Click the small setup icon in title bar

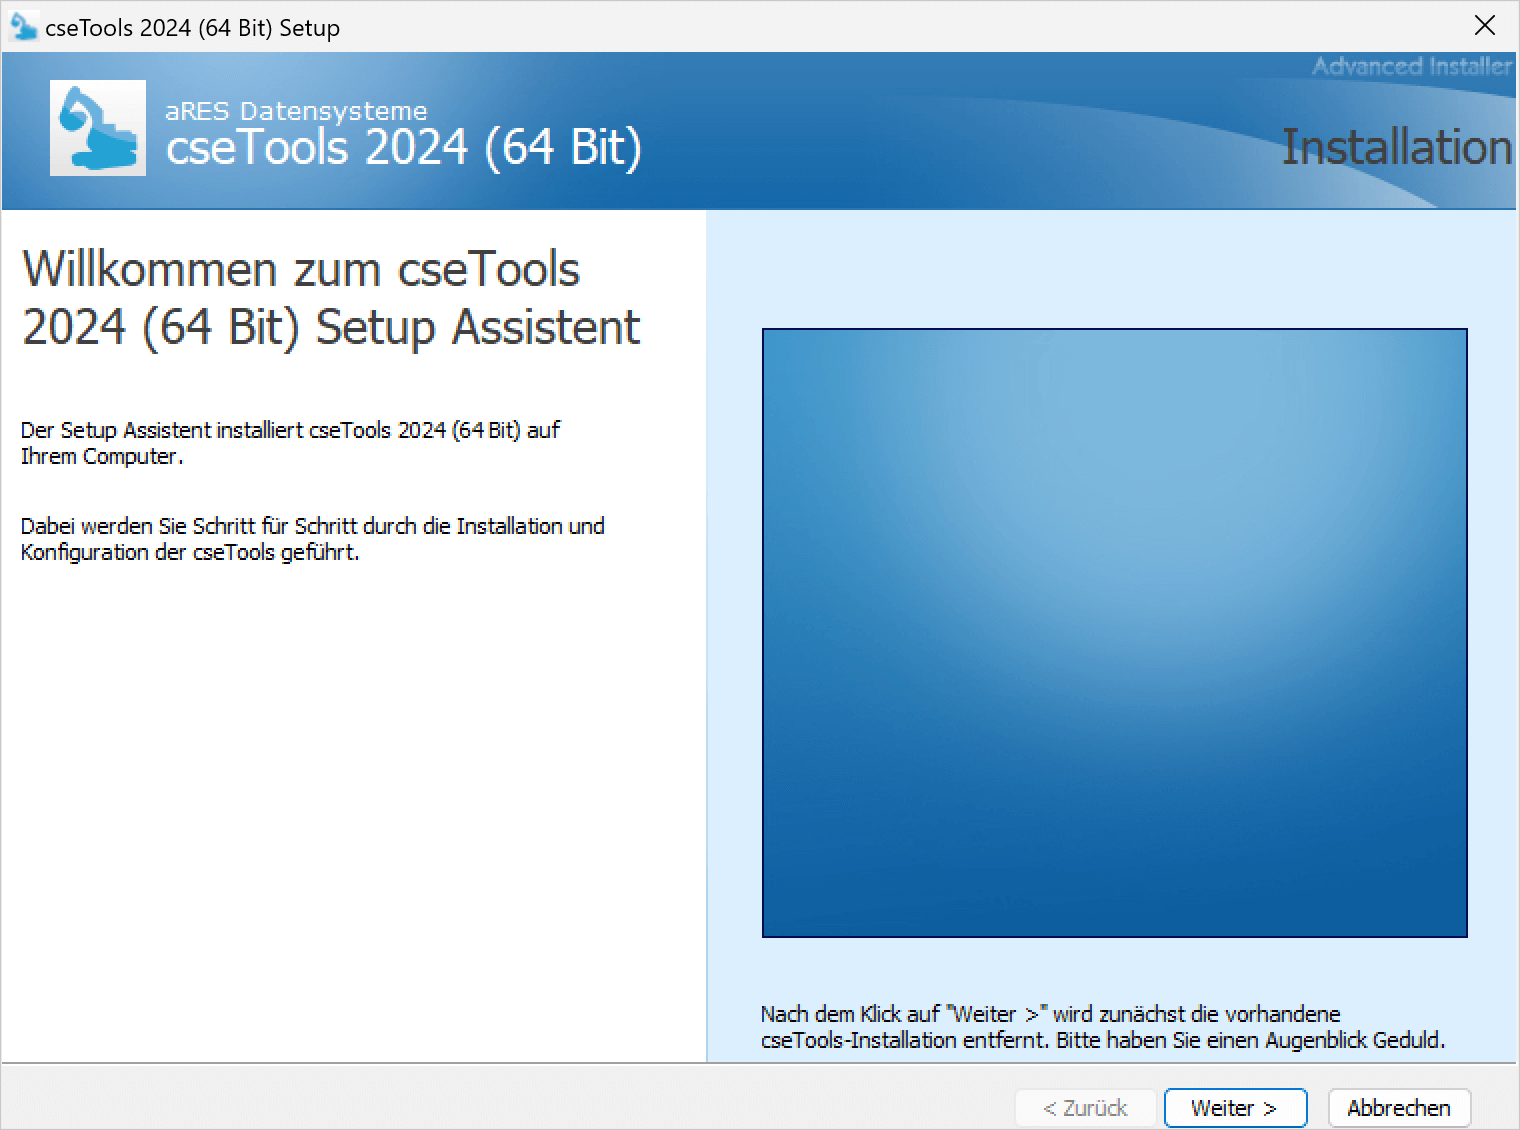23,27
